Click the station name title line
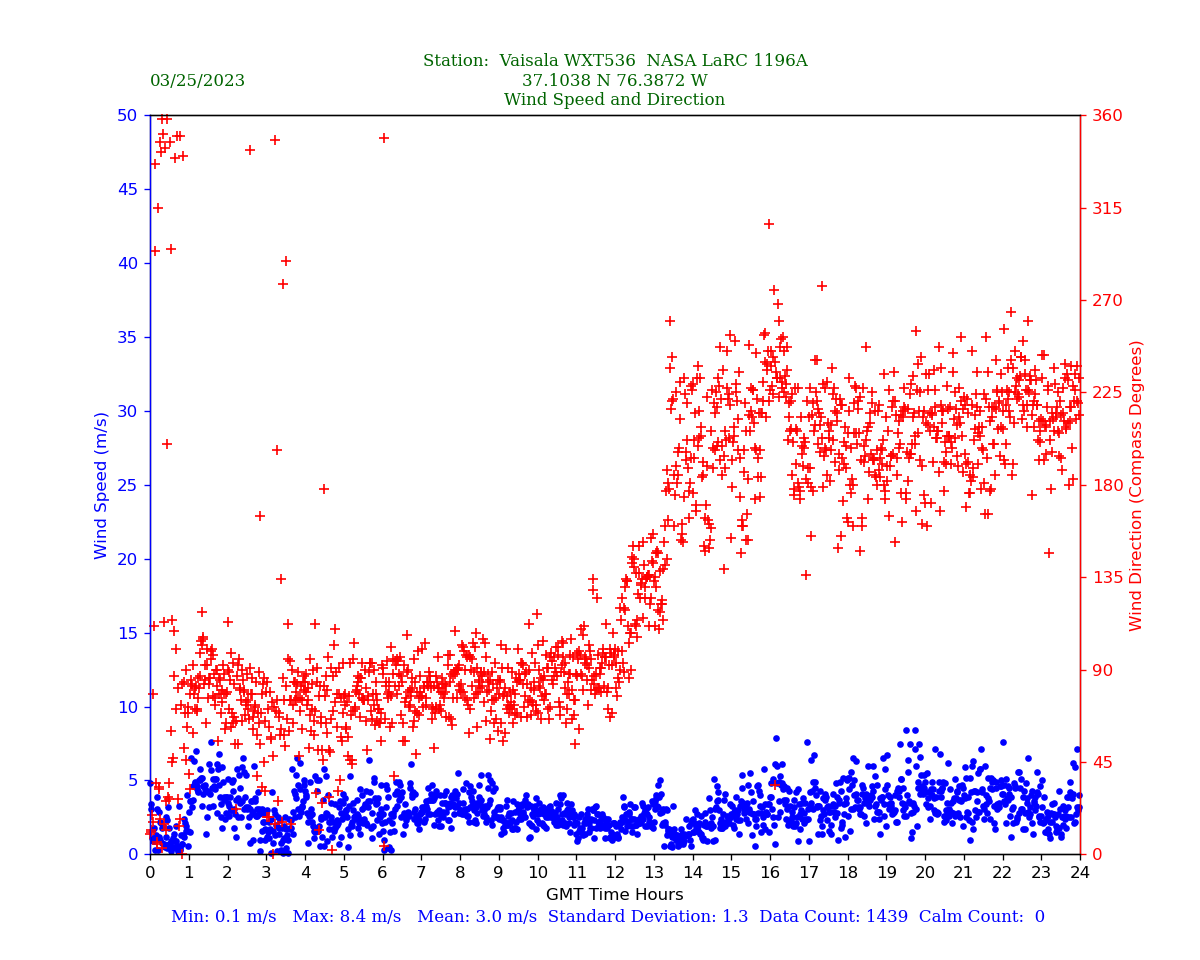 614,61
